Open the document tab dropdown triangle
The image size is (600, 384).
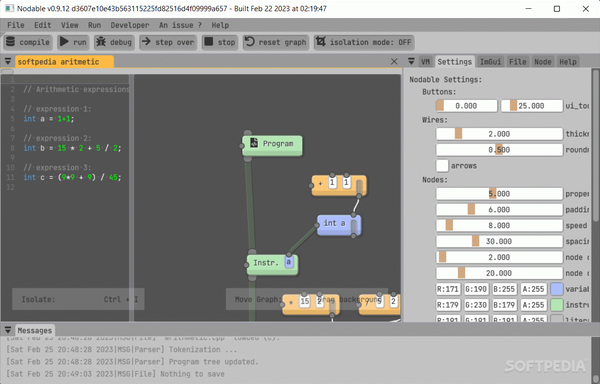tap(8, 61)
